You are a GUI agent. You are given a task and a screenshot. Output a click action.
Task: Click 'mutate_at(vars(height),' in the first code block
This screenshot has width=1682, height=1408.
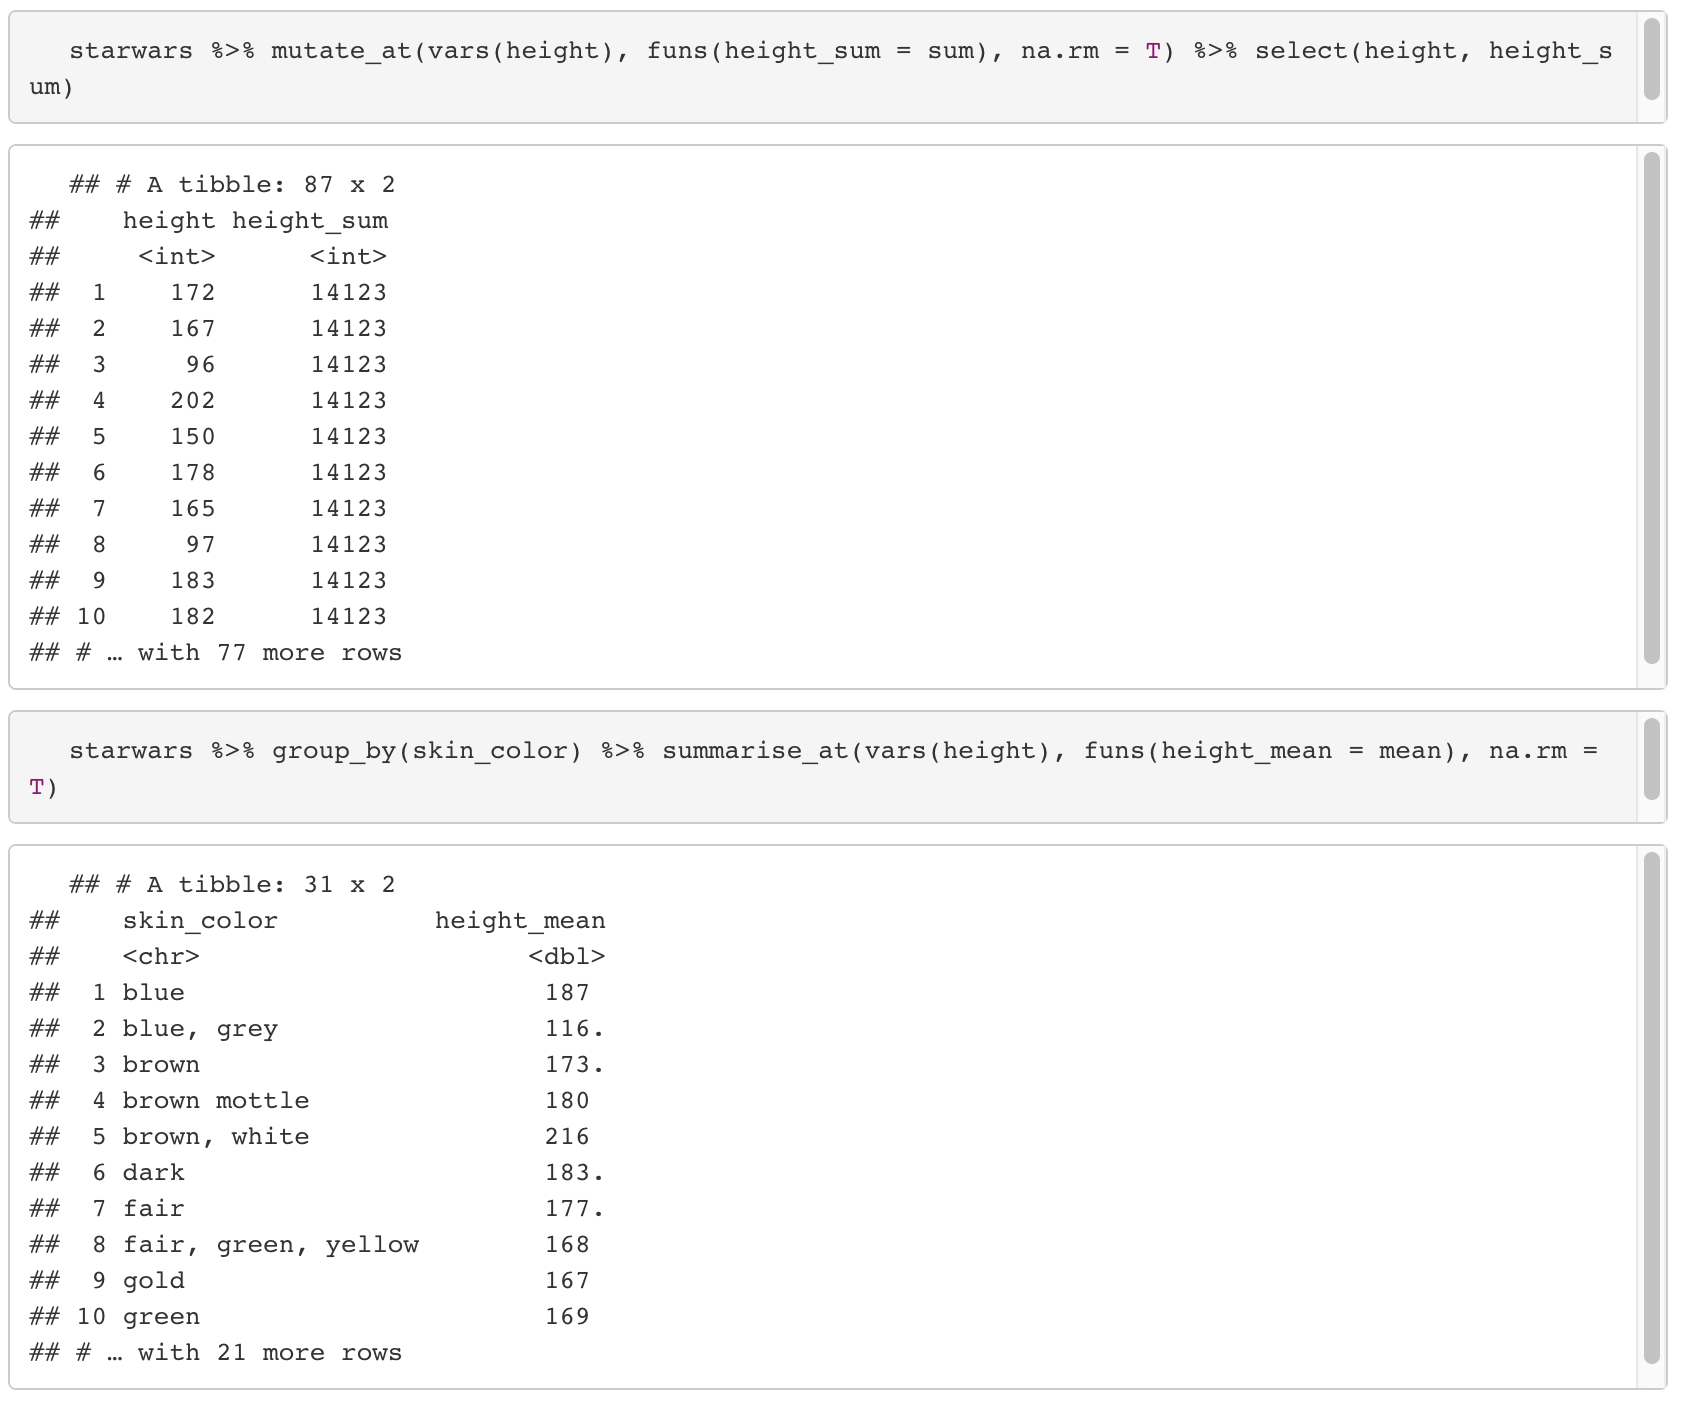451,51
